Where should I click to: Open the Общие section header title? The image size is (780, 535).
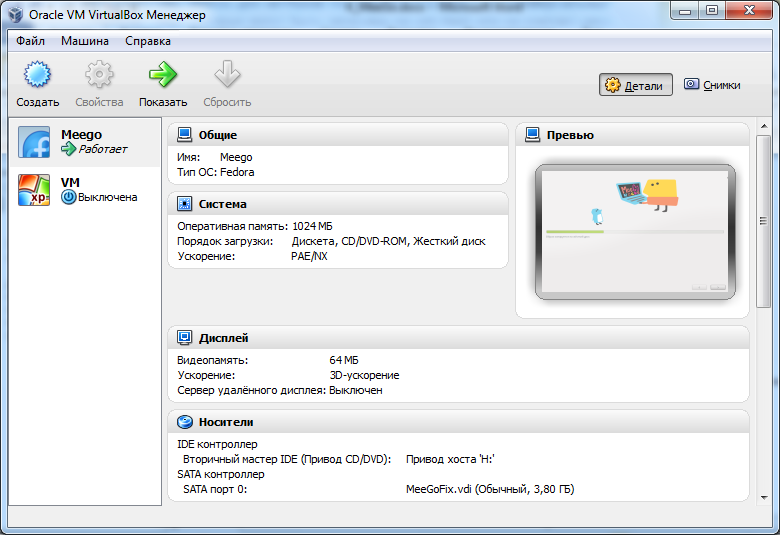pyautogui.click(x=218, y=135)
